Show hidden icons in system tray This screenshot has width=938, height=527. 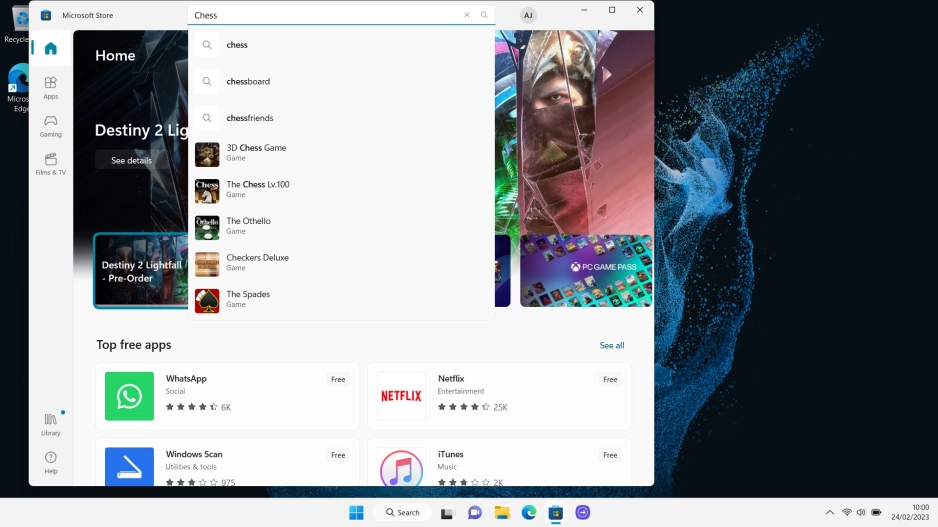tap(830, 513)
